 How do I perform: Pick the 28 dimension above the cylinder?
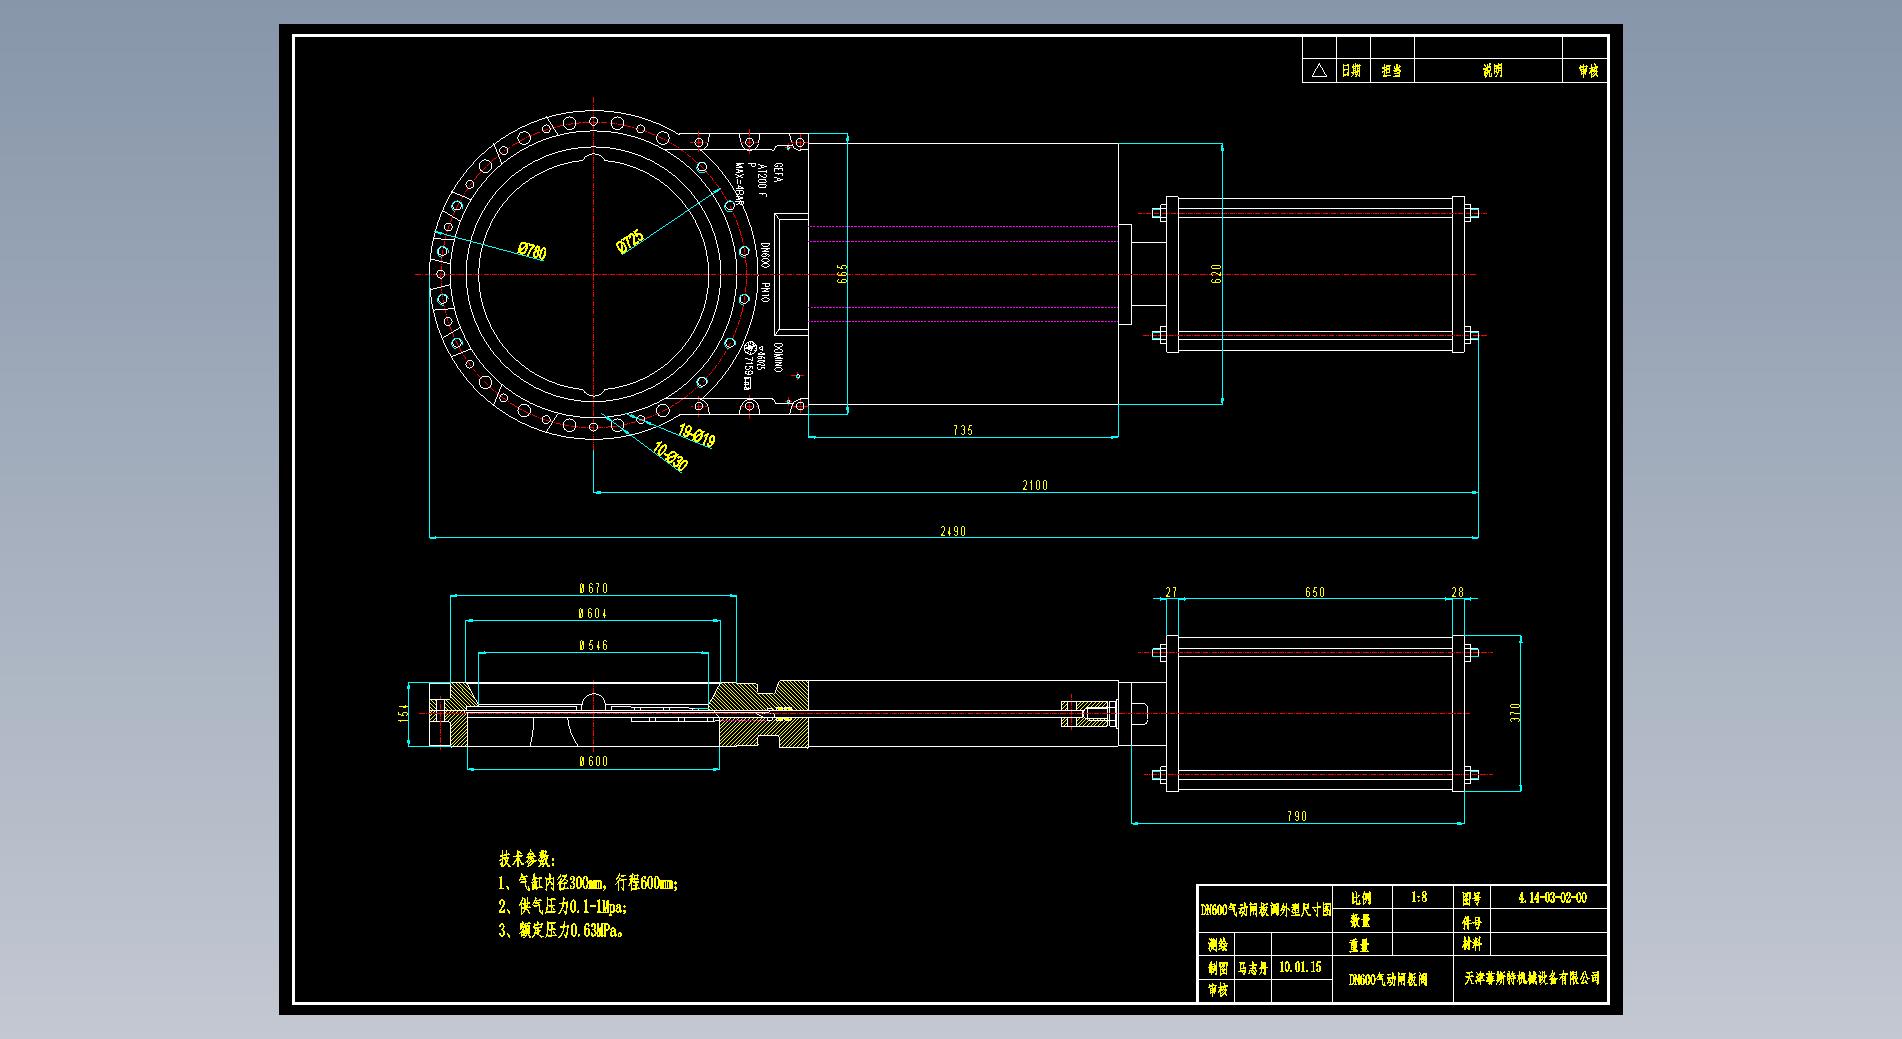tap(1457, 592)
